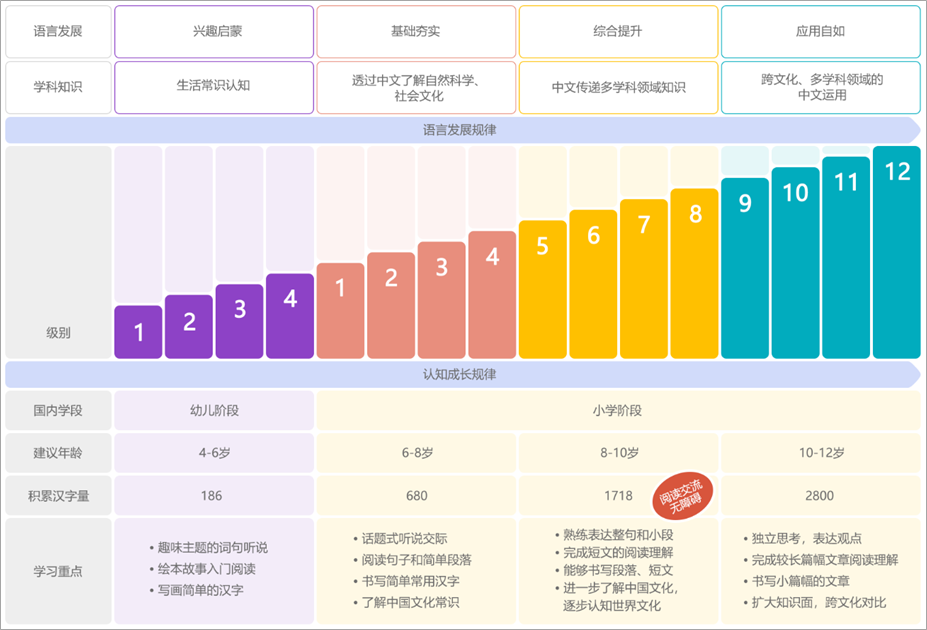Image resolution: width=927 pixels, height=630 pixels.
Task: Click the 语言发展 row label
Action: 59,32
